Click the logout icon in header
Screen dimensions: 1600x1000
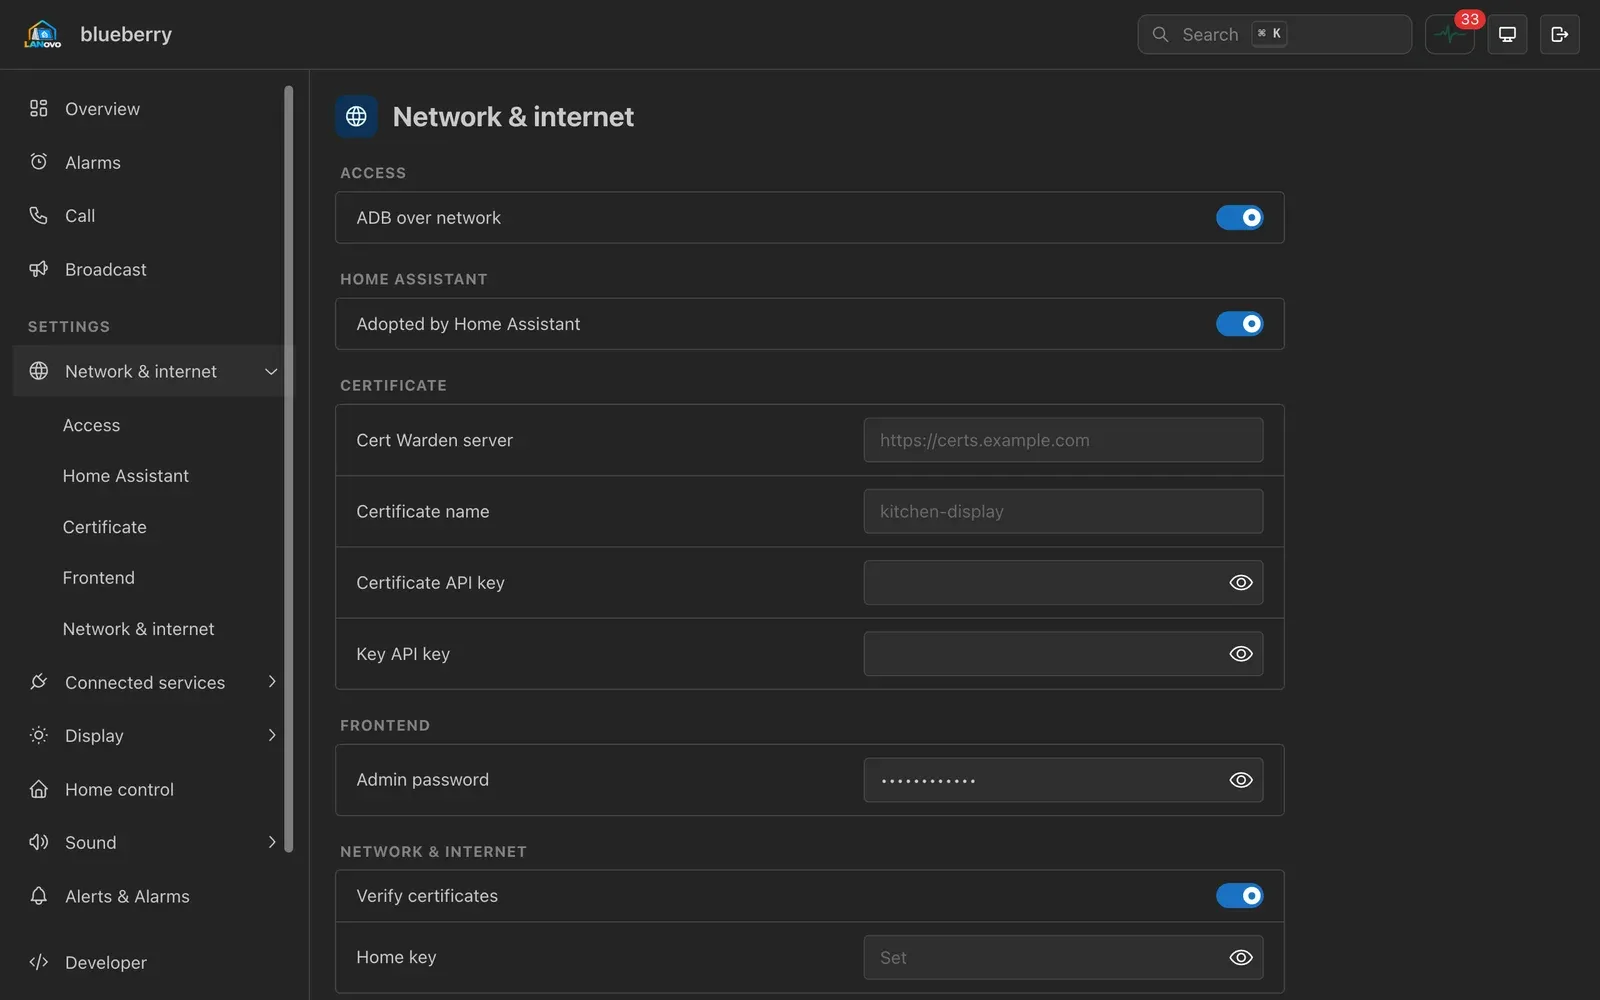coord(1559,35)
